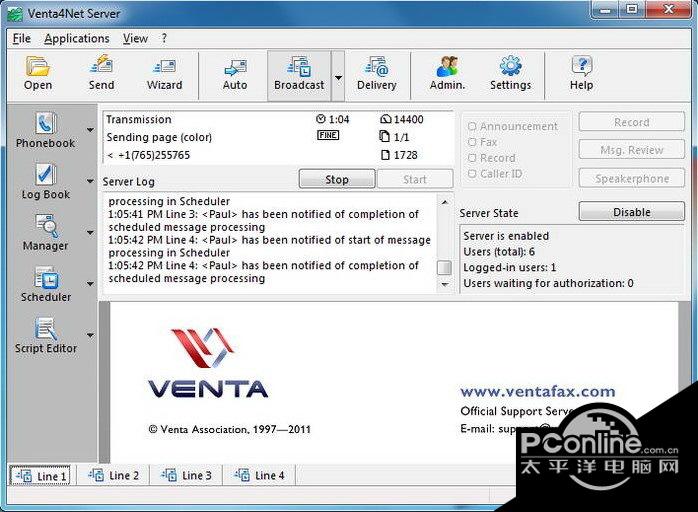This screenshot has width=698, height=512.
Task: Open the File menu
Action: [21, 39]
